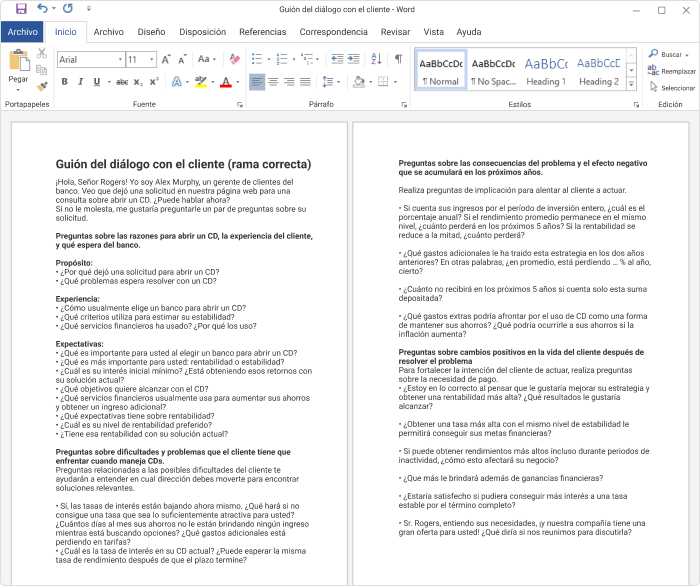700x586 pixels.
Task: Click the Reemplazar replace button
Action: tap(671, 71)
